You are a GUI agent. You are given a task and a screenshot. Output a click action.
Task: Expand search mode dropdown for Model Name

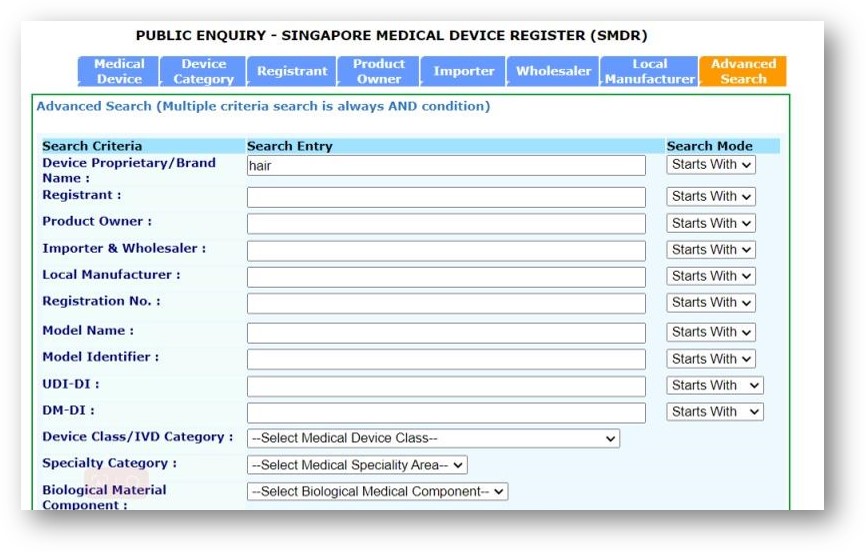tap(711, 332)
